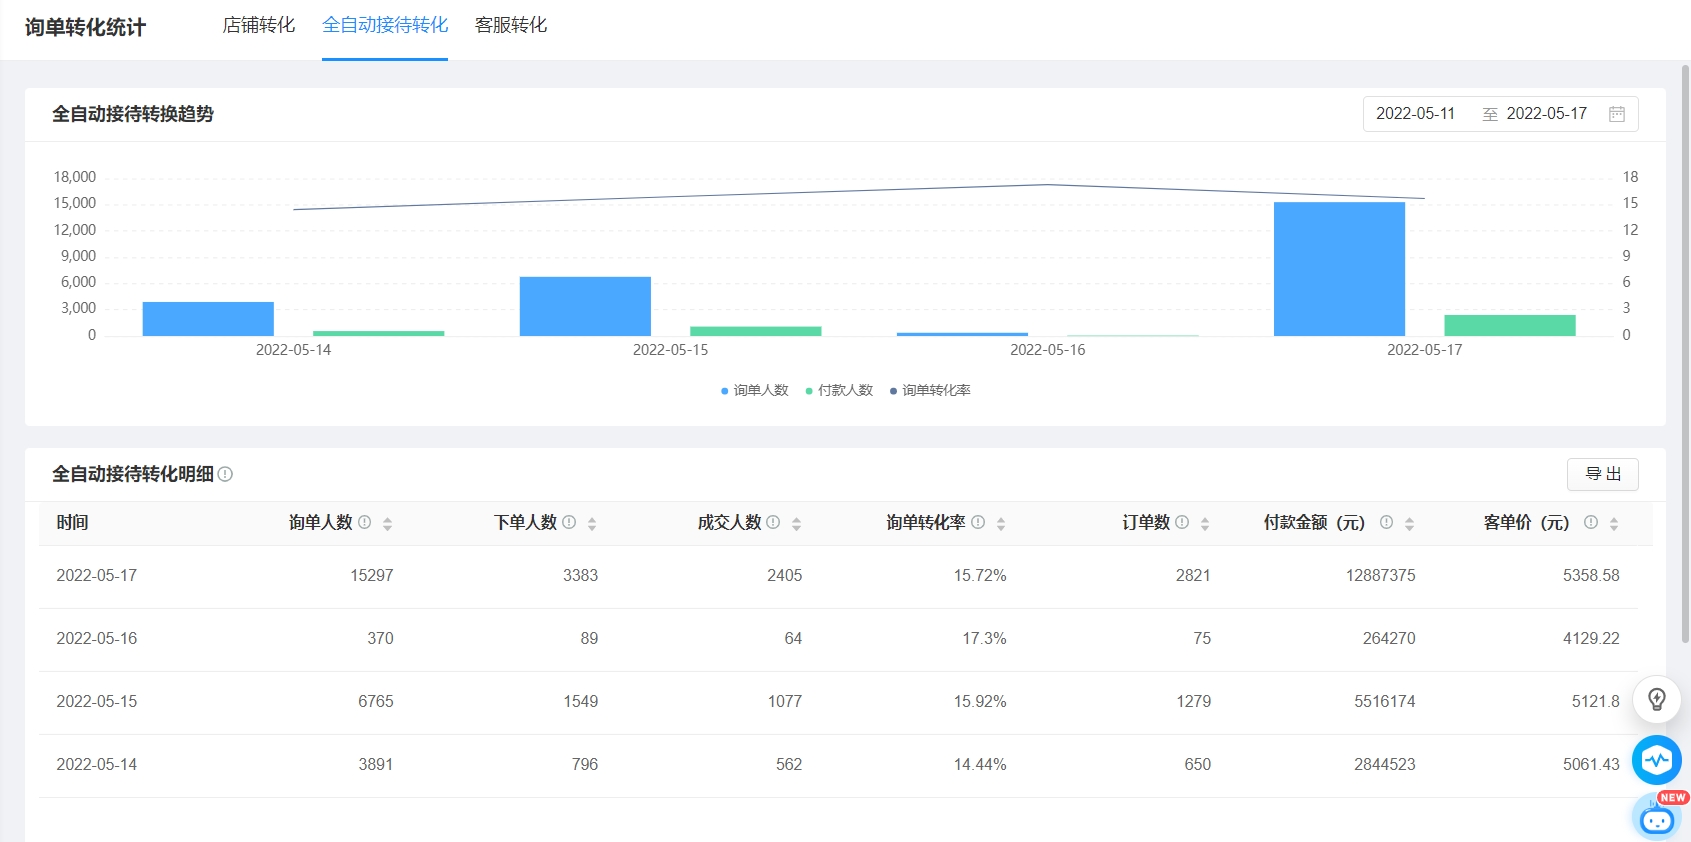Image resolution: width=1691 pixels, height=842 pixels.
Task: Toggle 付款人数 series in chart legend
Action: 839,390
